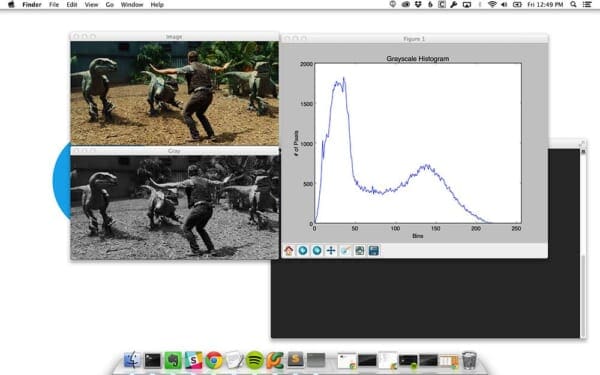Open Sublime Text from the Dock

pyautogui.click(x=295, y=360)
